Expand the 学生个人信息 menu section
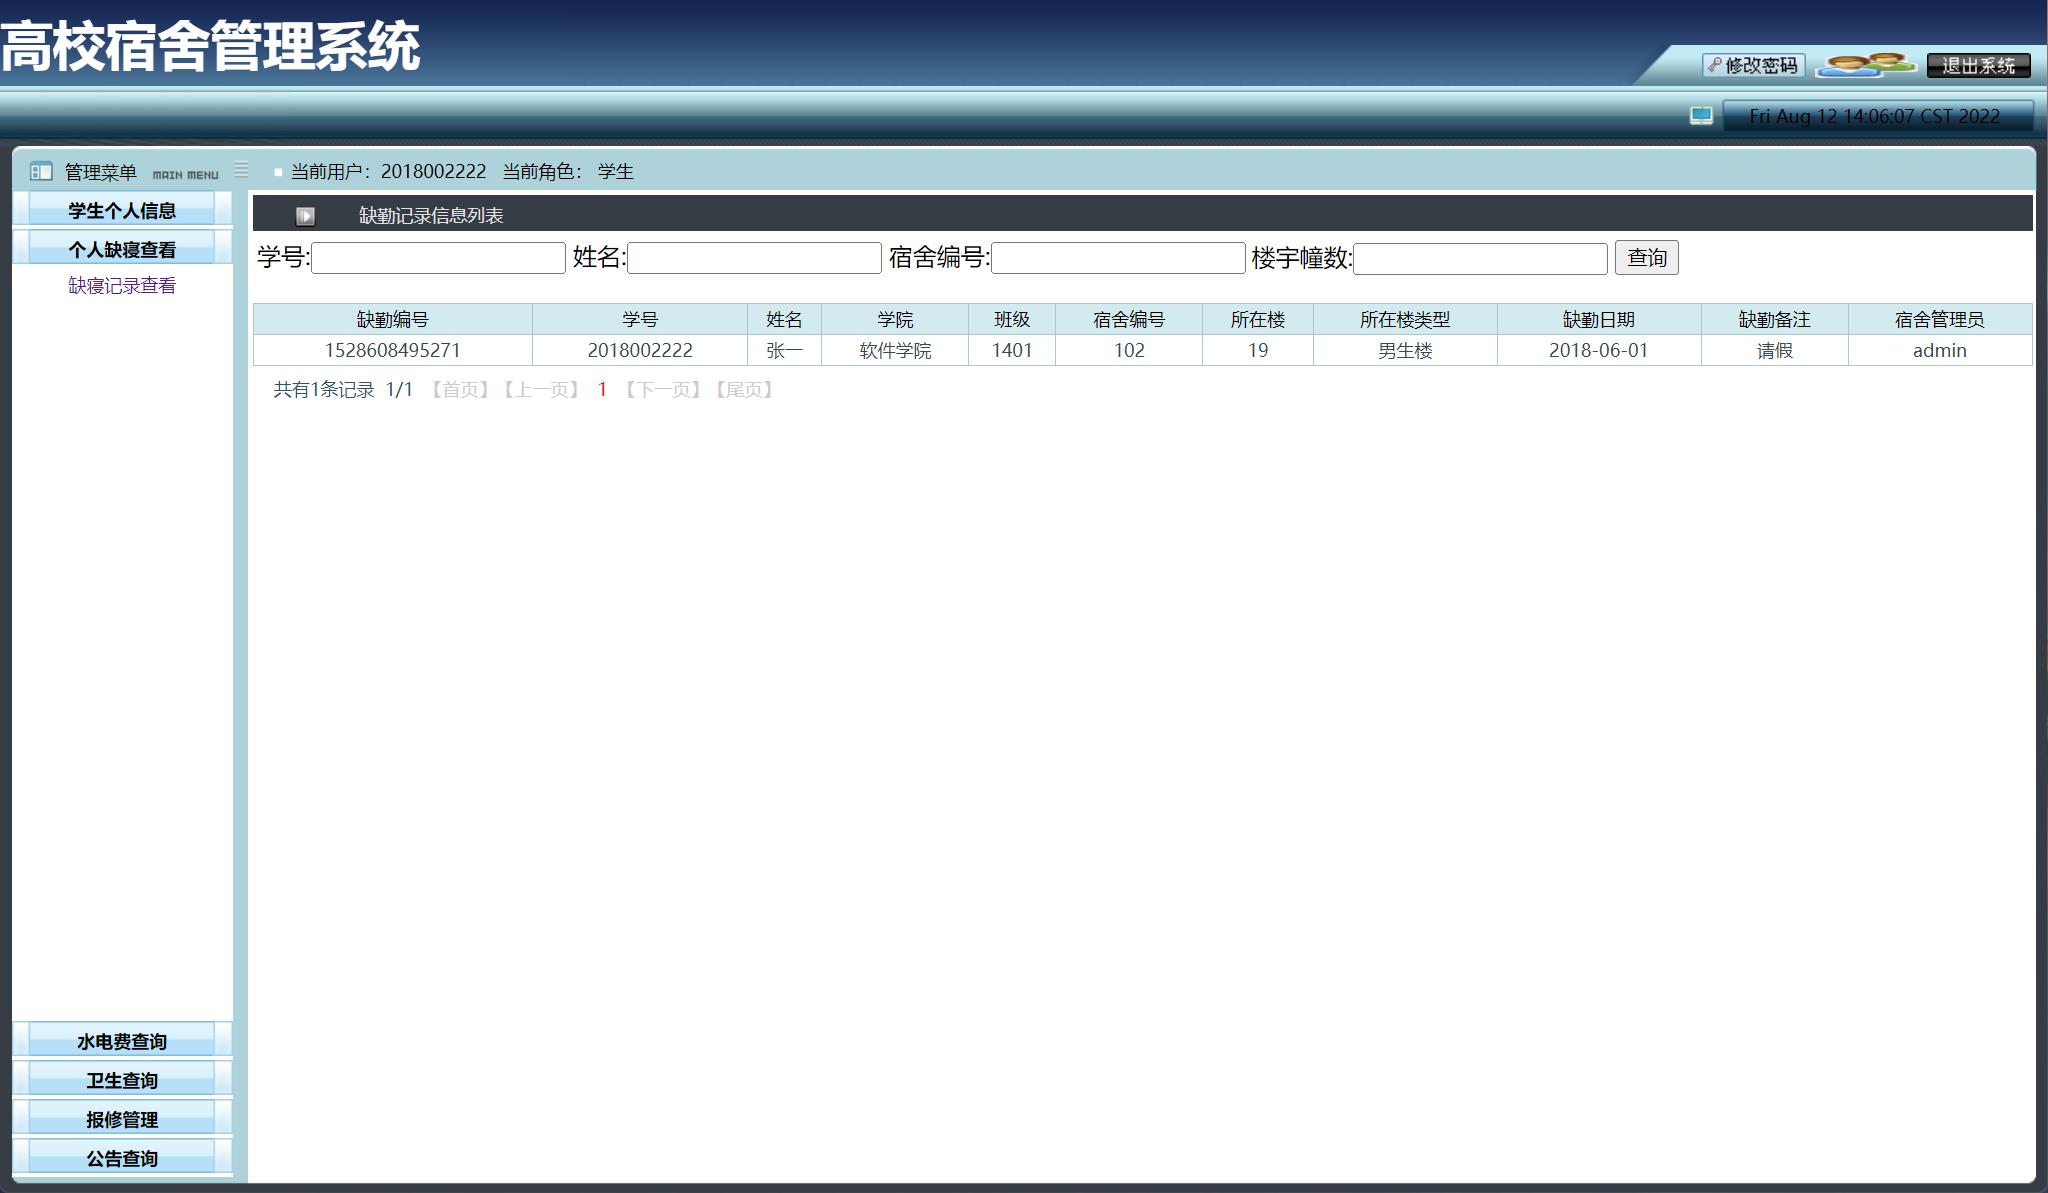The height and width of the screenshot is (1193, 2048). tap(122, 210)
